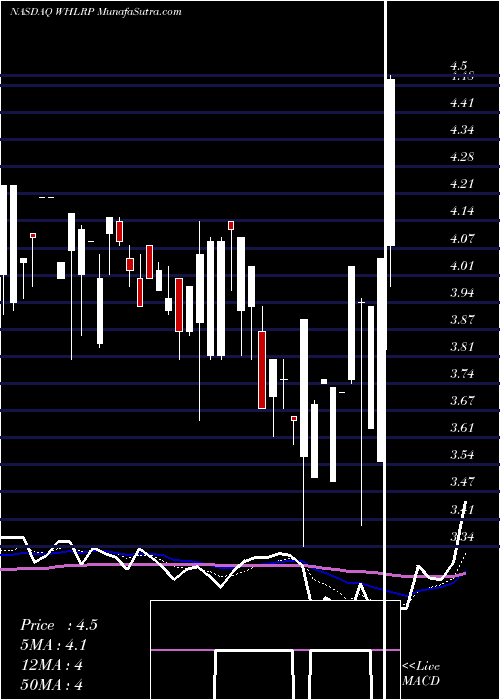
Task: Click the <<Live MACD label
Action: click(421, 674)
